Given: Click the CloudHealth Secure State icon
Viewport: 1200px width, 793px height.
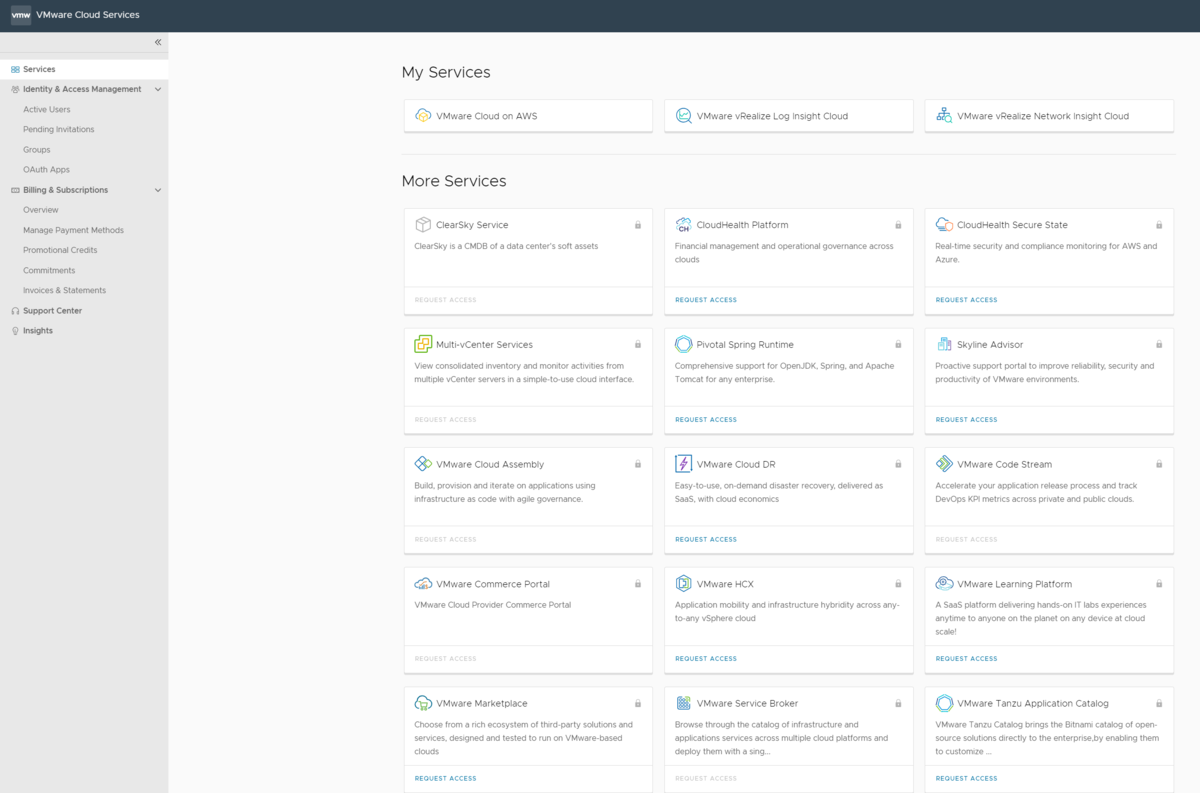Looking at the screenshot, I should tap(944, 225).
